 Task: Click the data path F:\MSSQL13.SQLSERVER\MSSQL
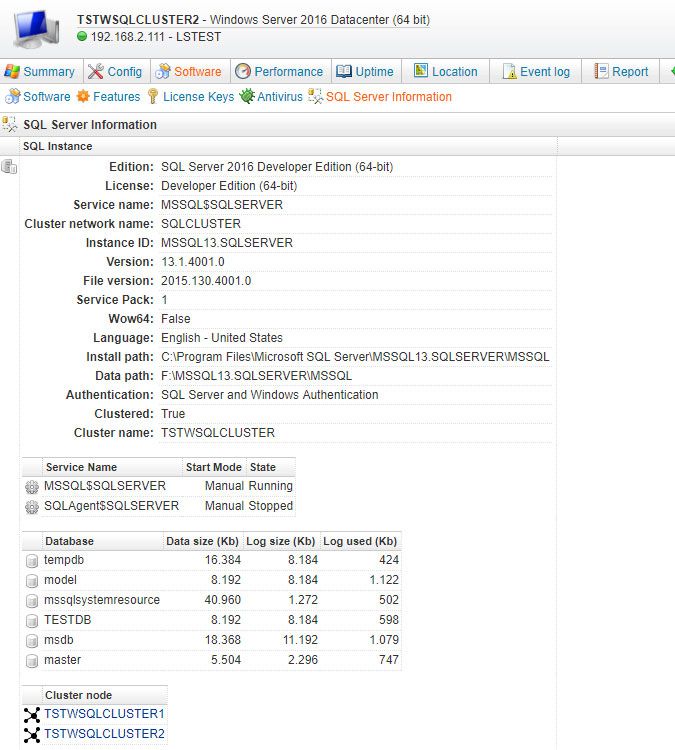pyautogui.click(x=256, y=376)
